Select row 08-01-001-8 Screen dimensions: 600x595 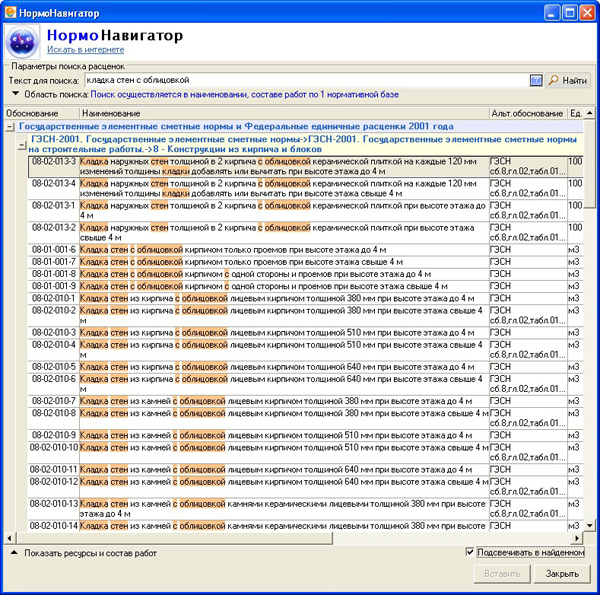[x=305, y=274]
